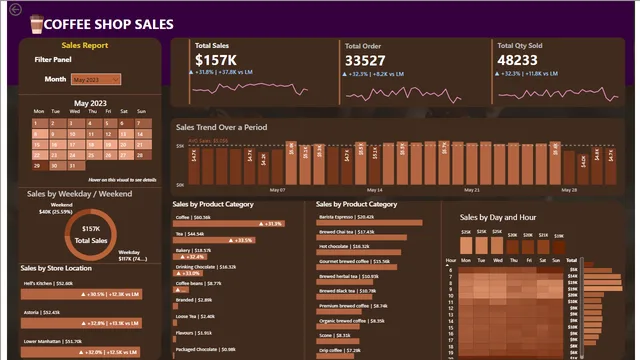Screen dimensions: 640x360
Task: Select the Brewed Black tea bar
Action: click(344, 296)
